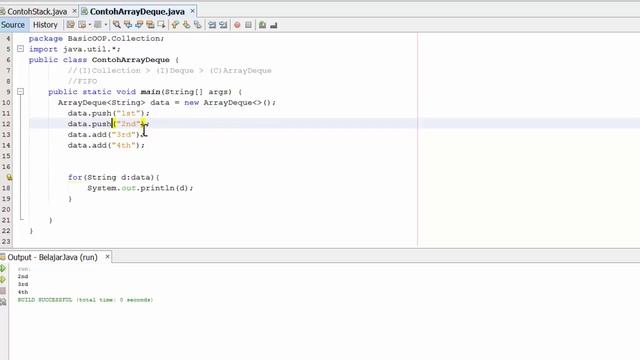
Task: Click the '2nd' line in Output
Action: click(x=23, y=276)
